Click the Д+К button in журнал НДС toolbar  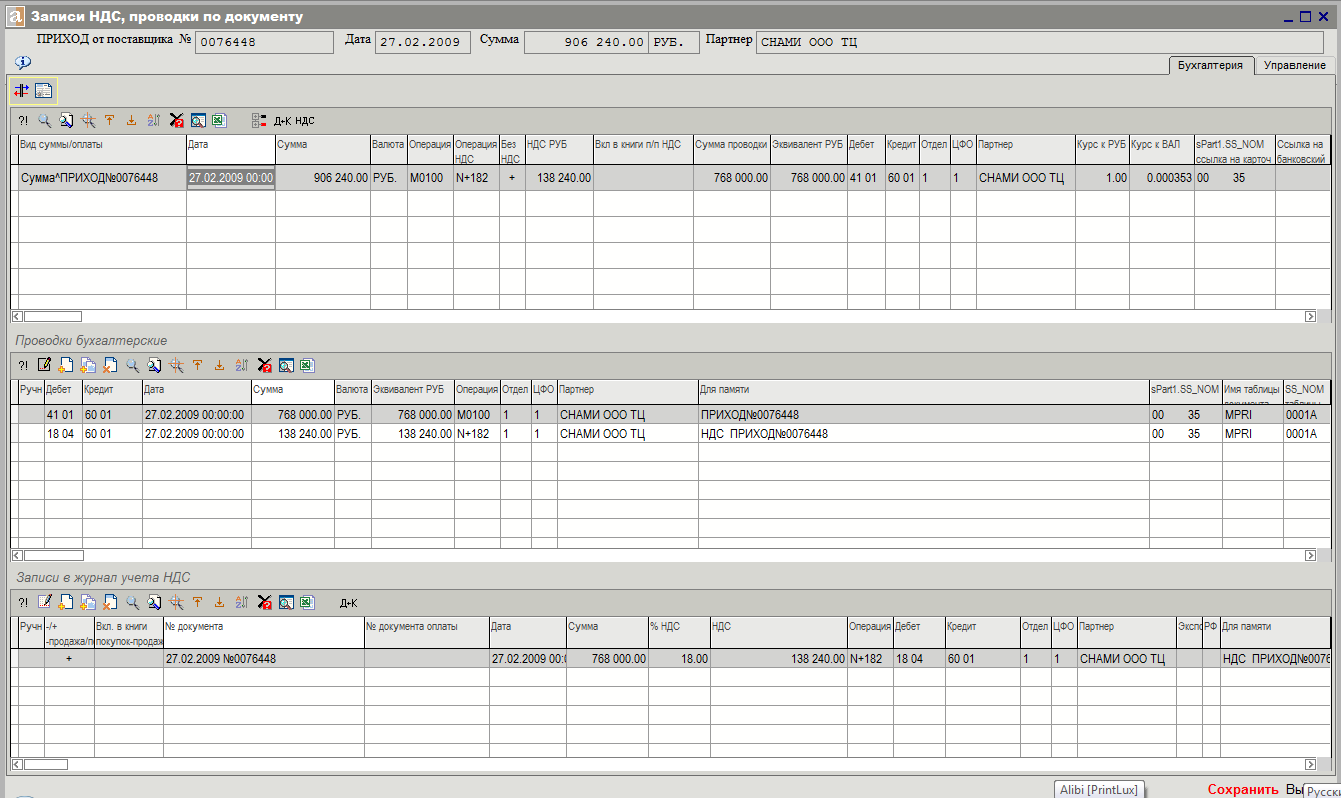point(348,603)
